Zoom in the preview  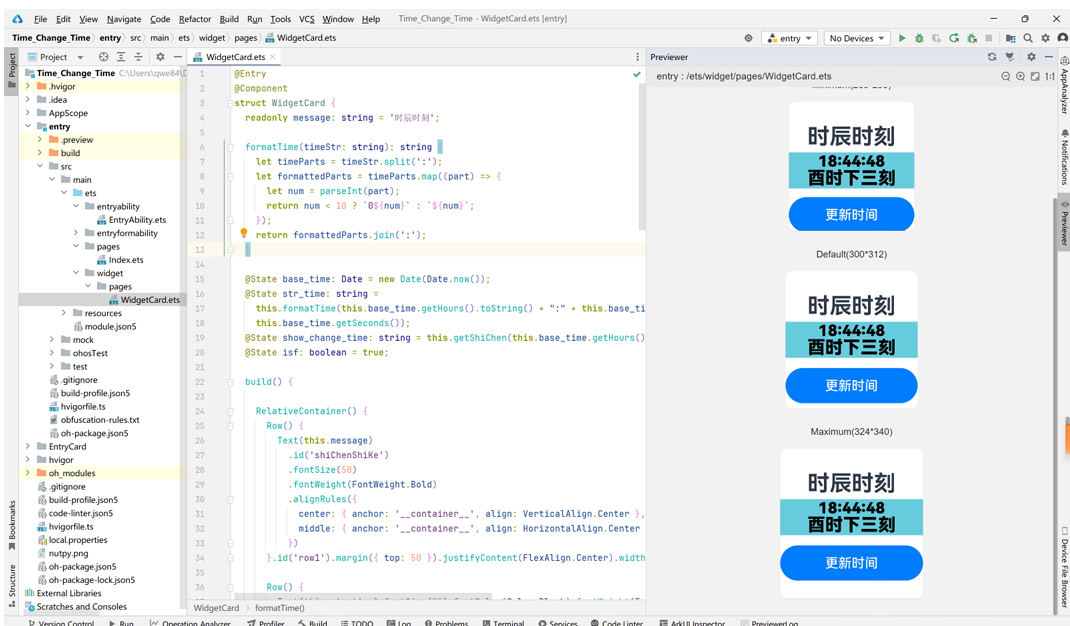coord(1020,76)
